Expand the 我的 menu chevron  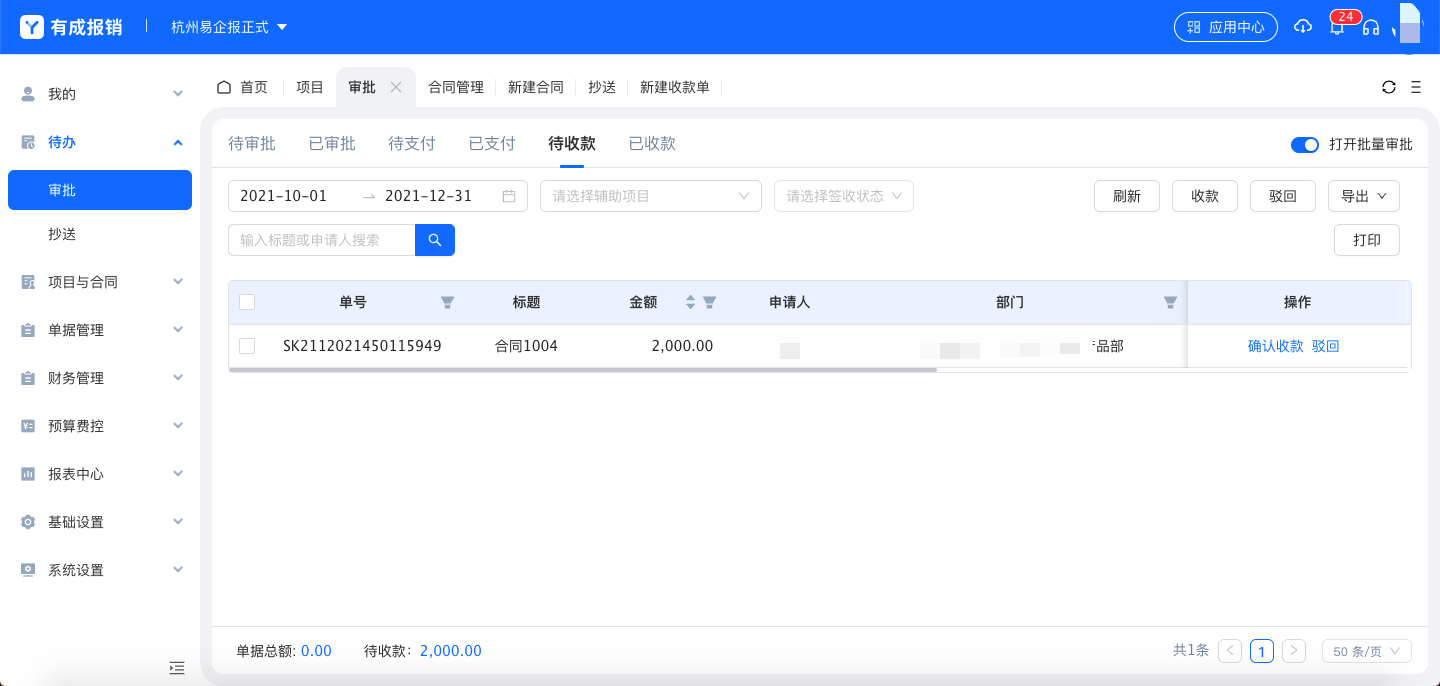pyautogui.click(x=178, y=94)
